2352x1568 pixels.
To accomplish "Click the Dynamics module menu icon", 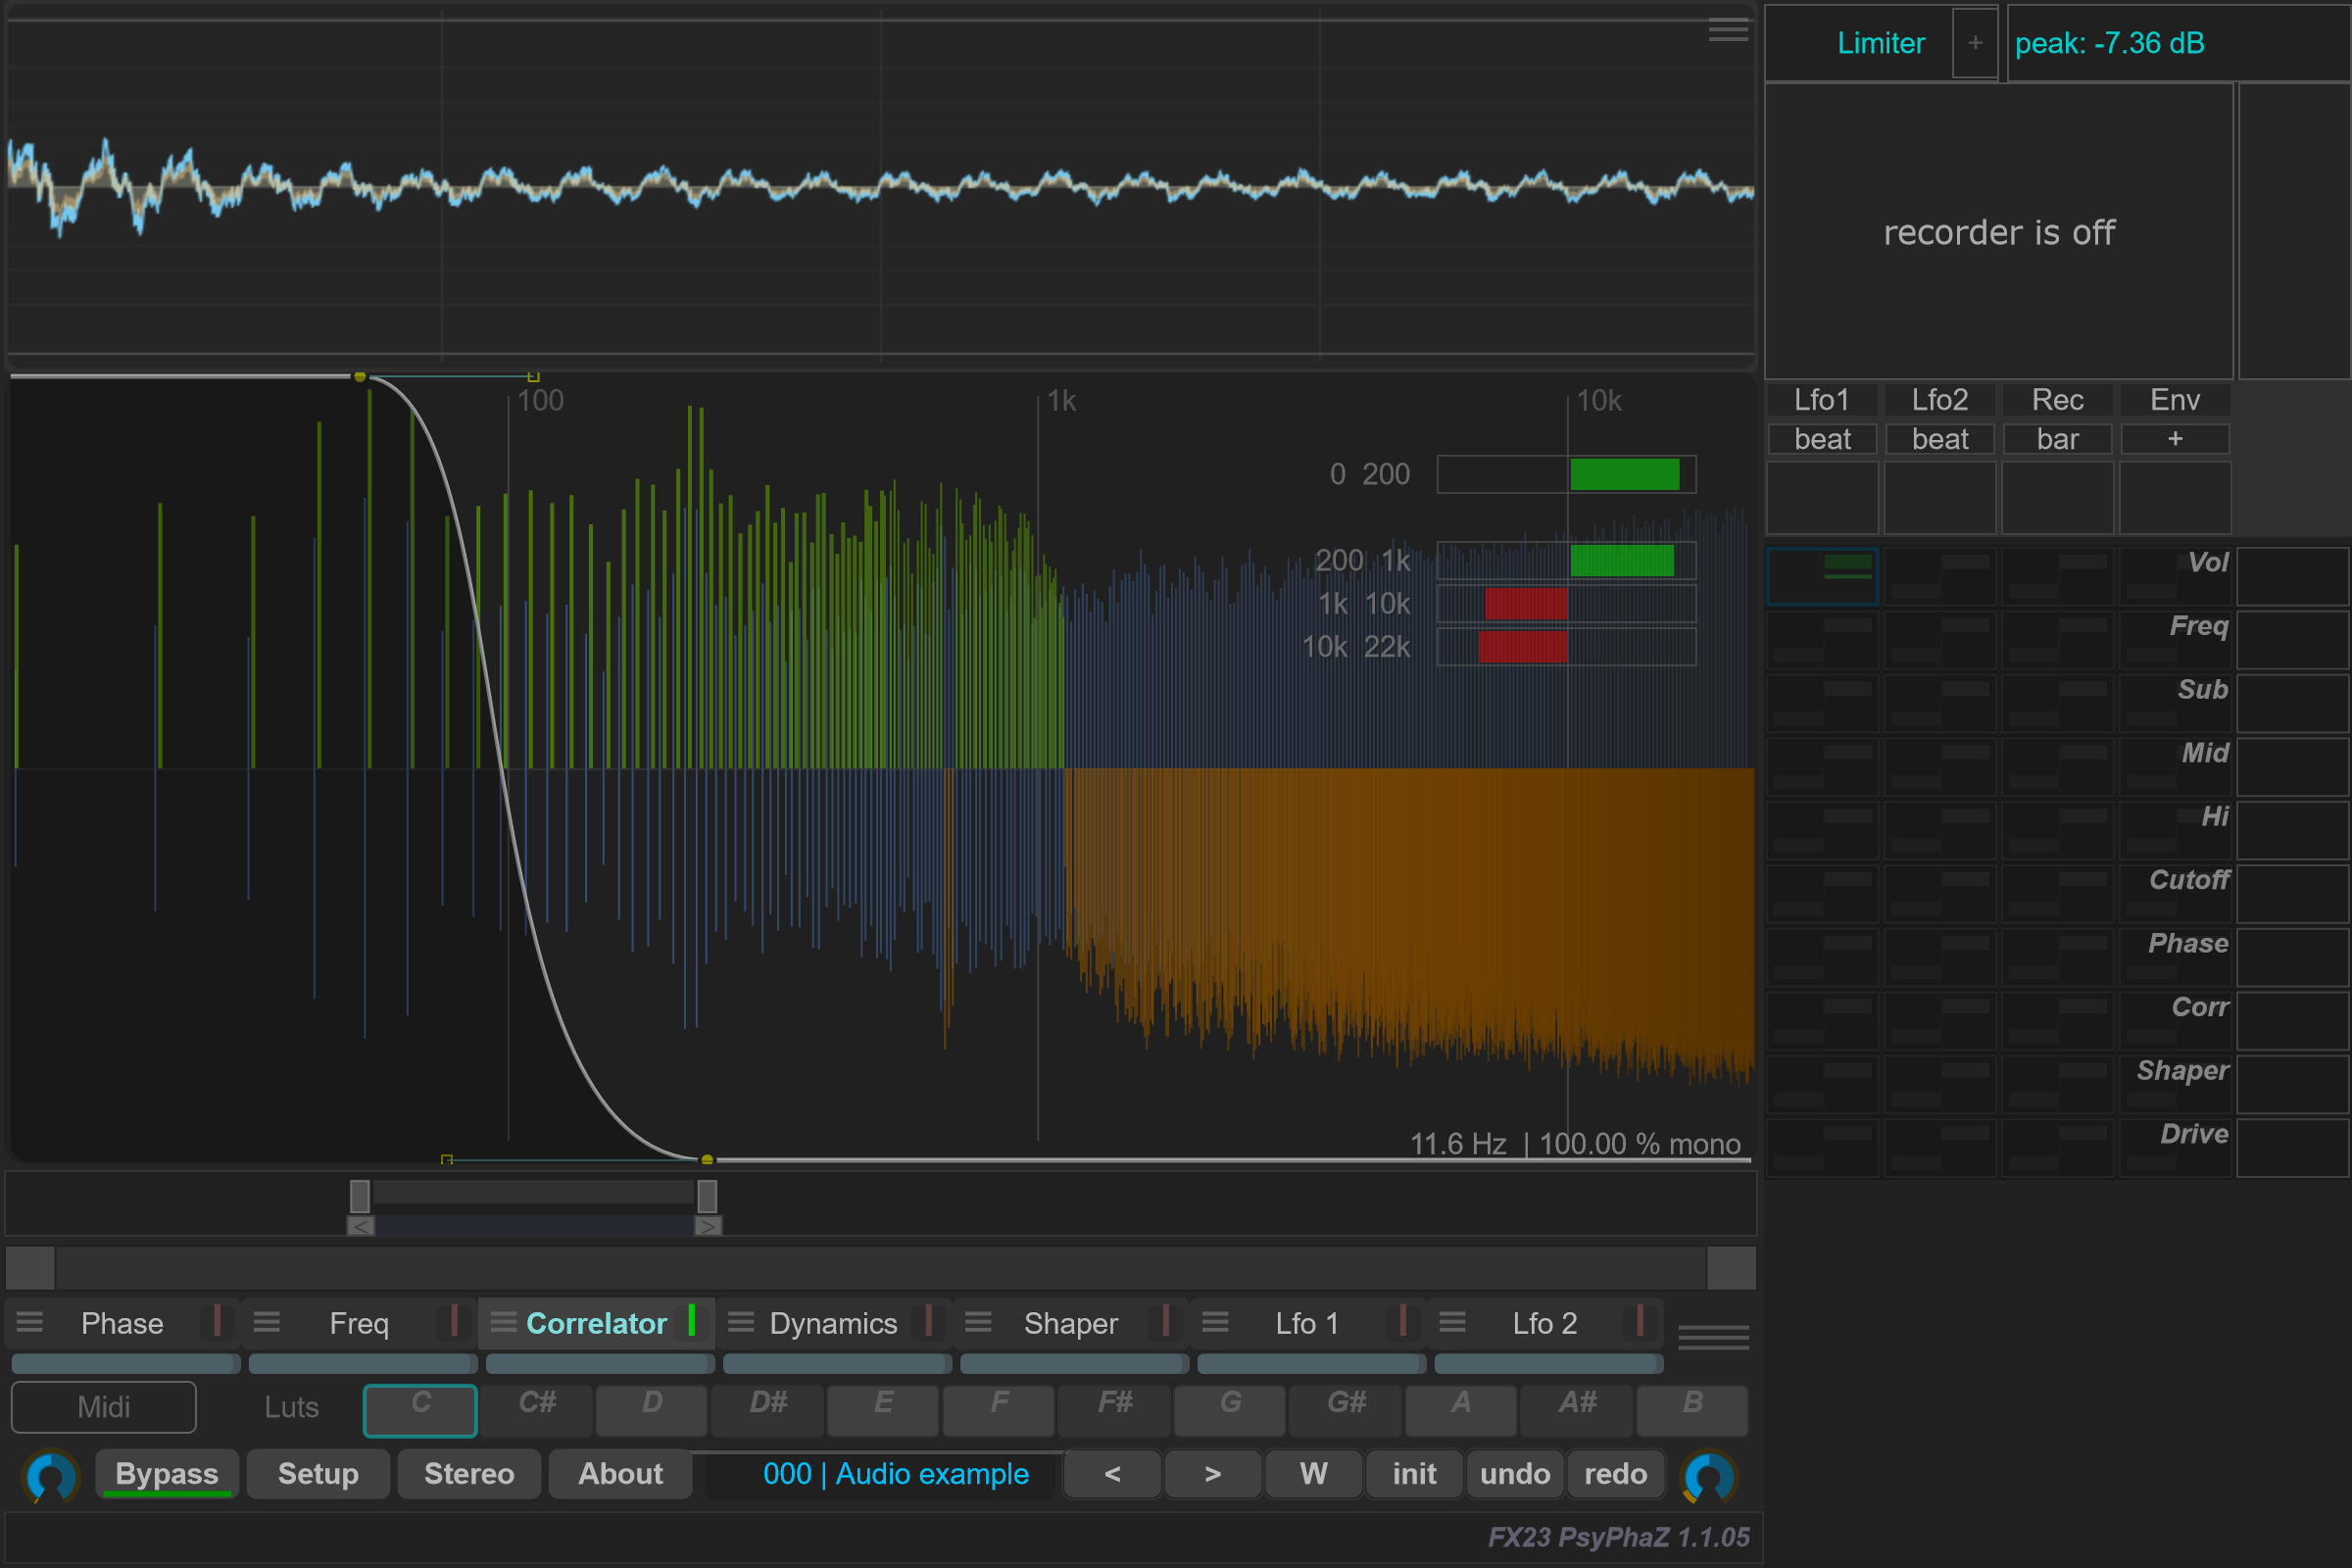I will click(x=741, y=1322).
